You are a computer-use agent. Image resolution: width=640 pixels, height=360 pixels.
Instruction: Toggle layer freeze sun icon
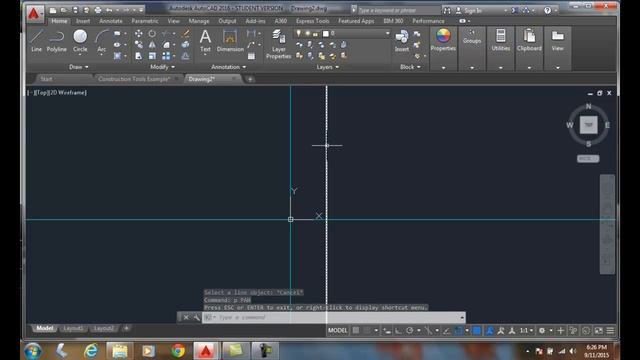[x=307, y=33]
